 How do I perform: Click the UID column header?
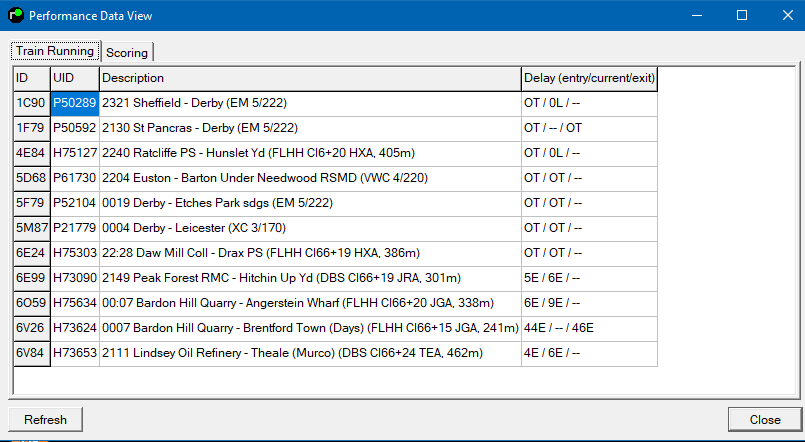[75, 78]
